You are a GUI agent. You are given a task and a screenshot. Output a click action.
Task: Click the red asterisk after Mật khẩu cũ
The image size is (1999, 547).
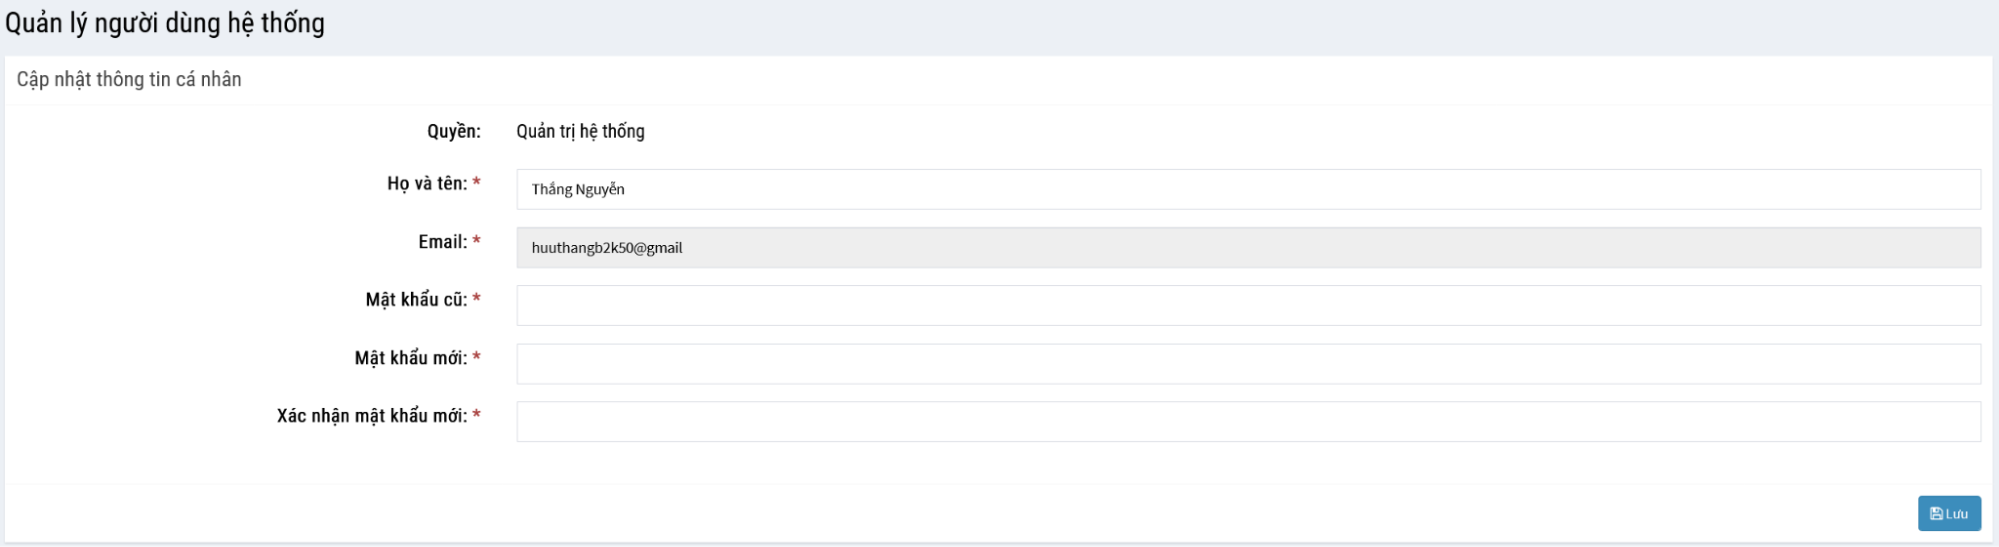click(477, 299)
